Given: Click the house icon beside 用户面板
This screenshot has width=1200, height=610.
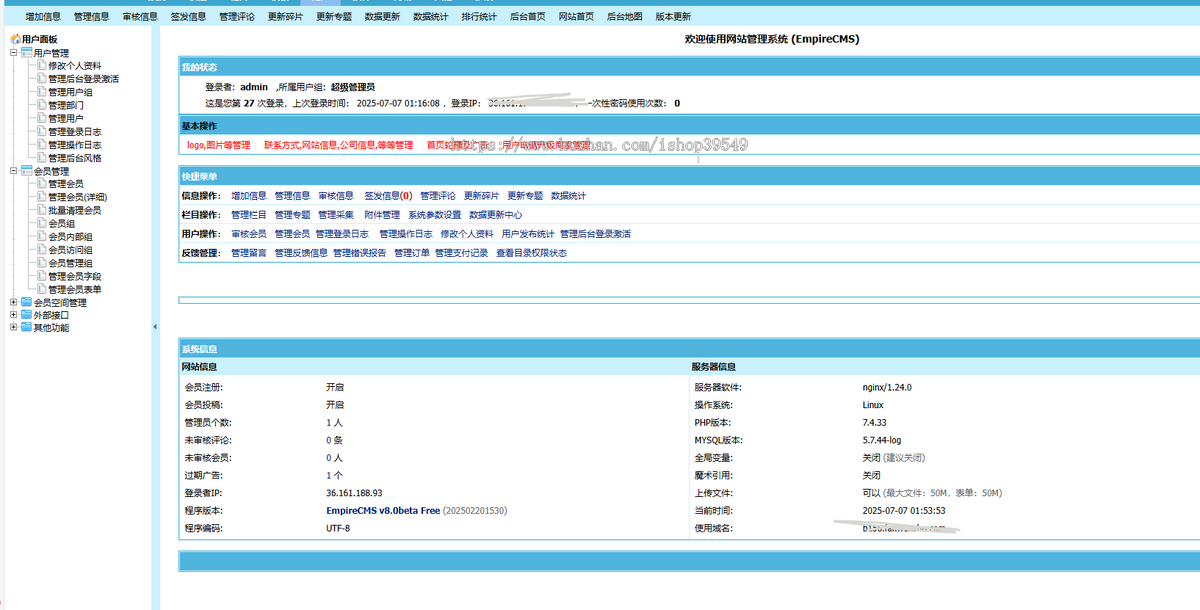Looking at the screenshot, I should tap(15, 39).
